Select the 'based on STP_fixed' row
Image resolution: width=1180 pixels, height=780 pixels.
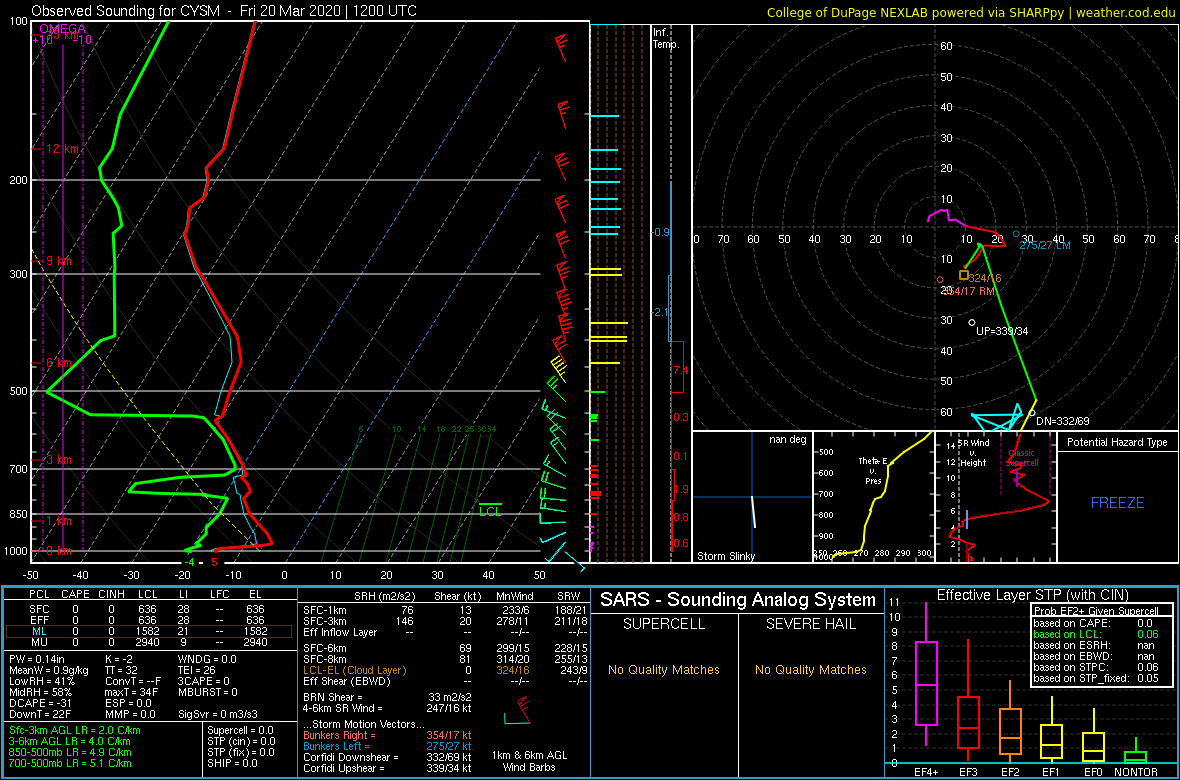[1097, 678]
